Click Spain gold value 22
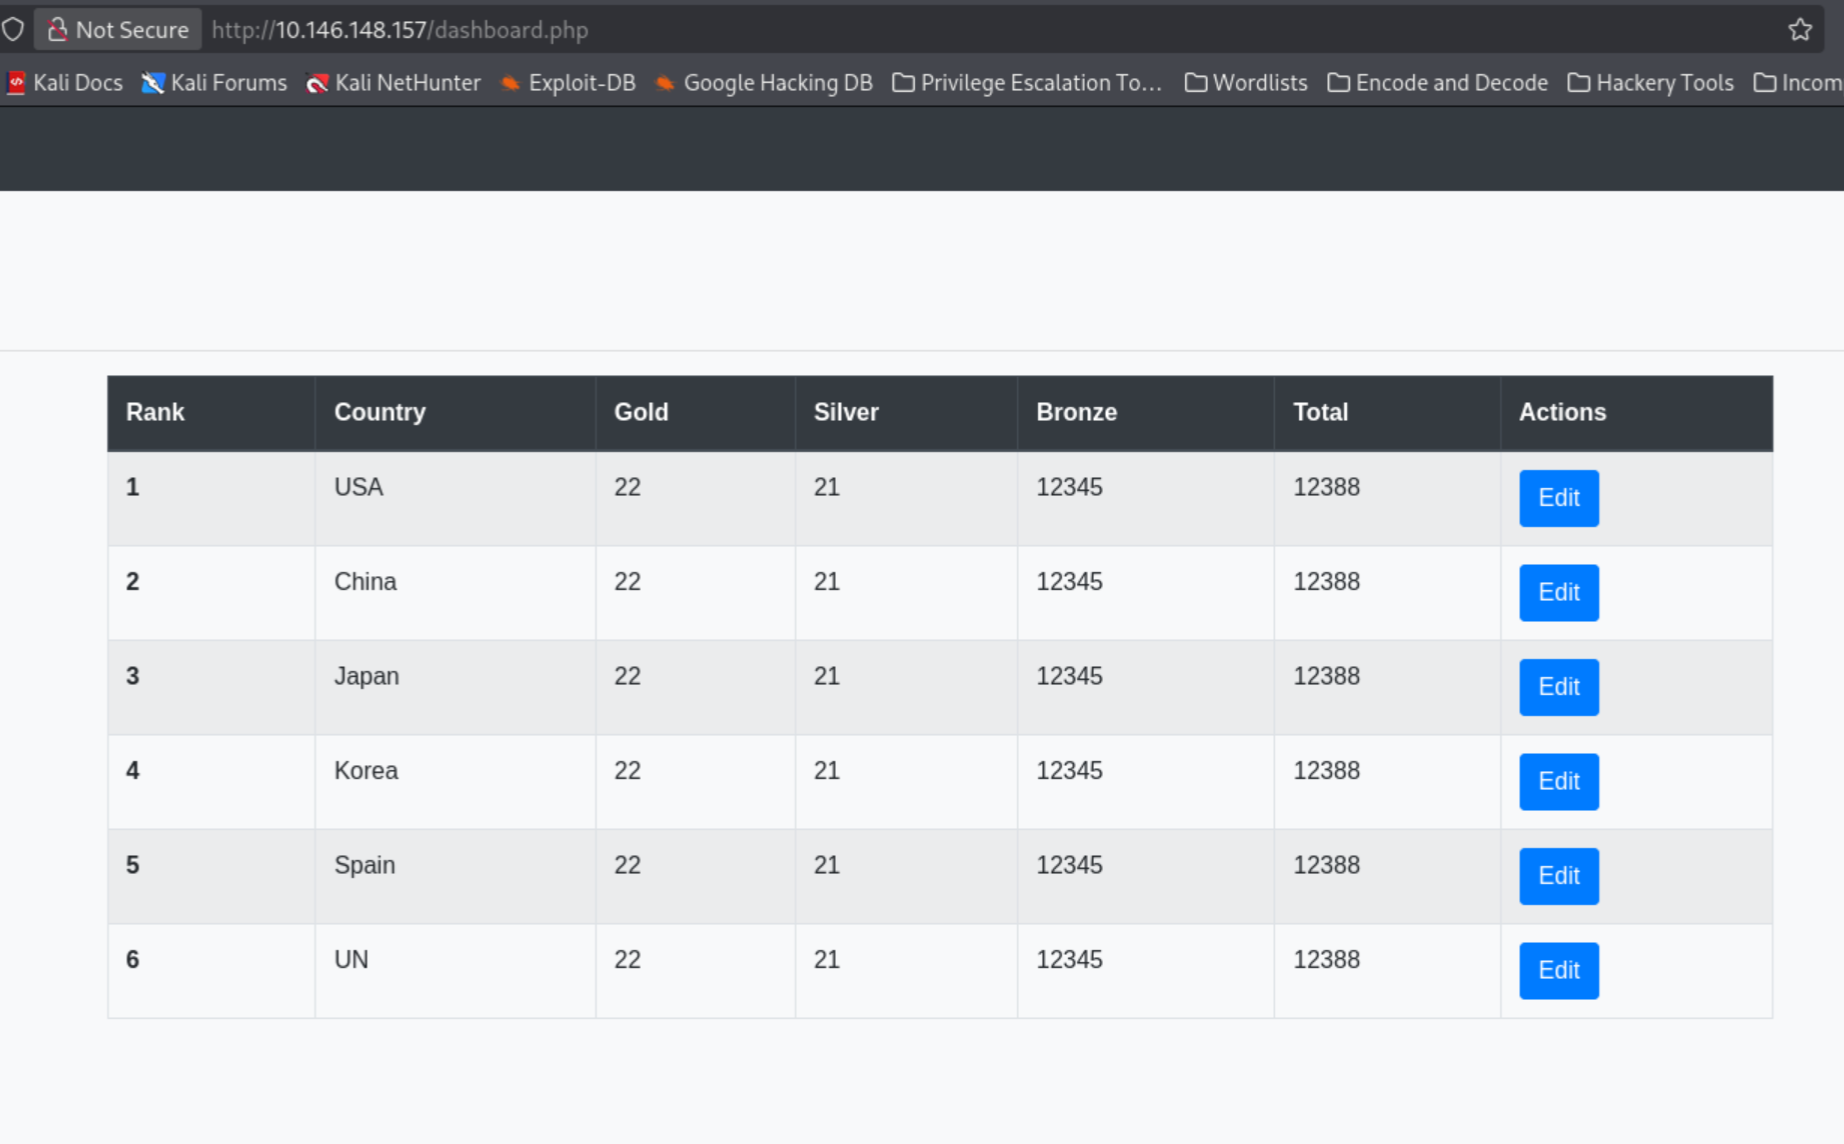The image size is (1844, 1144). pos(627,865)
